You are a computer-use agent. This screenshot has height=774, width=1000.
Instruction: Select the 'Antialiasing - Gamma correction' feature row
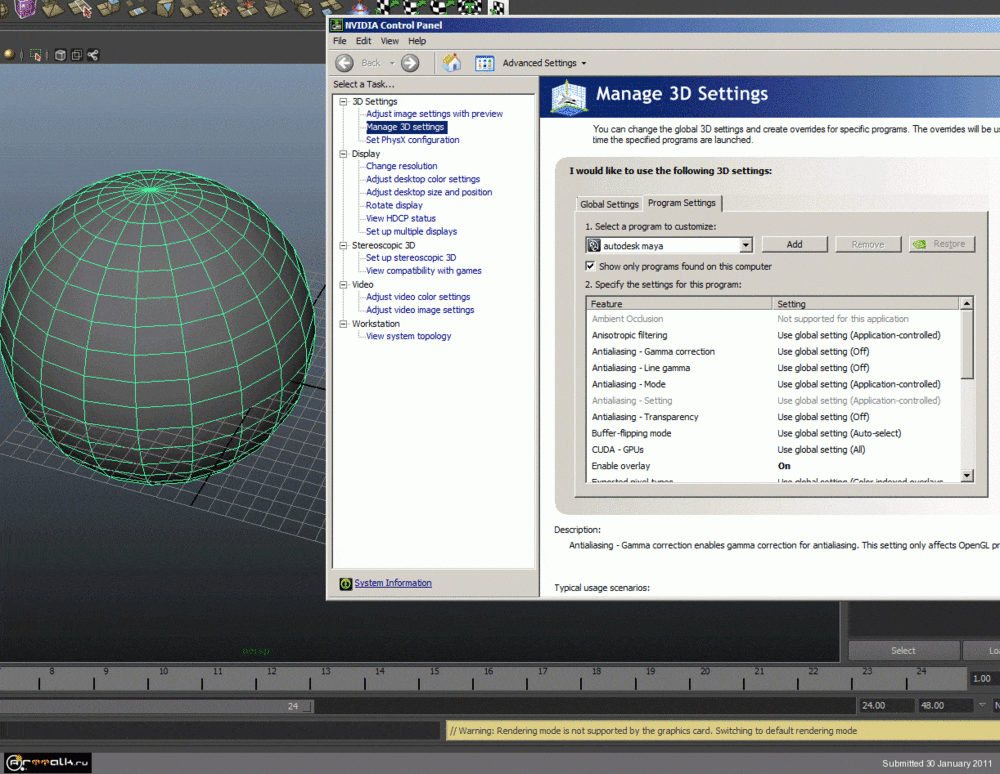[x=772, y=352]
